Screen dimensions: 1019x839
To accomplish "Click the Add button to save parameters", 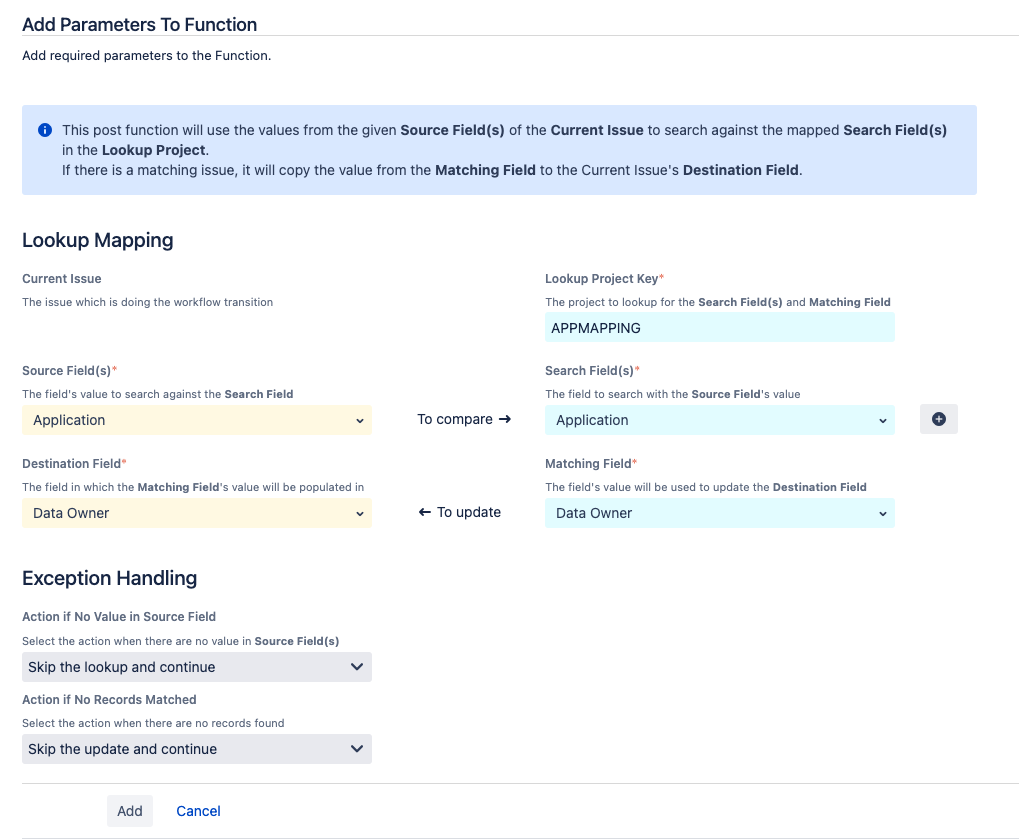I will click(129, 811).
